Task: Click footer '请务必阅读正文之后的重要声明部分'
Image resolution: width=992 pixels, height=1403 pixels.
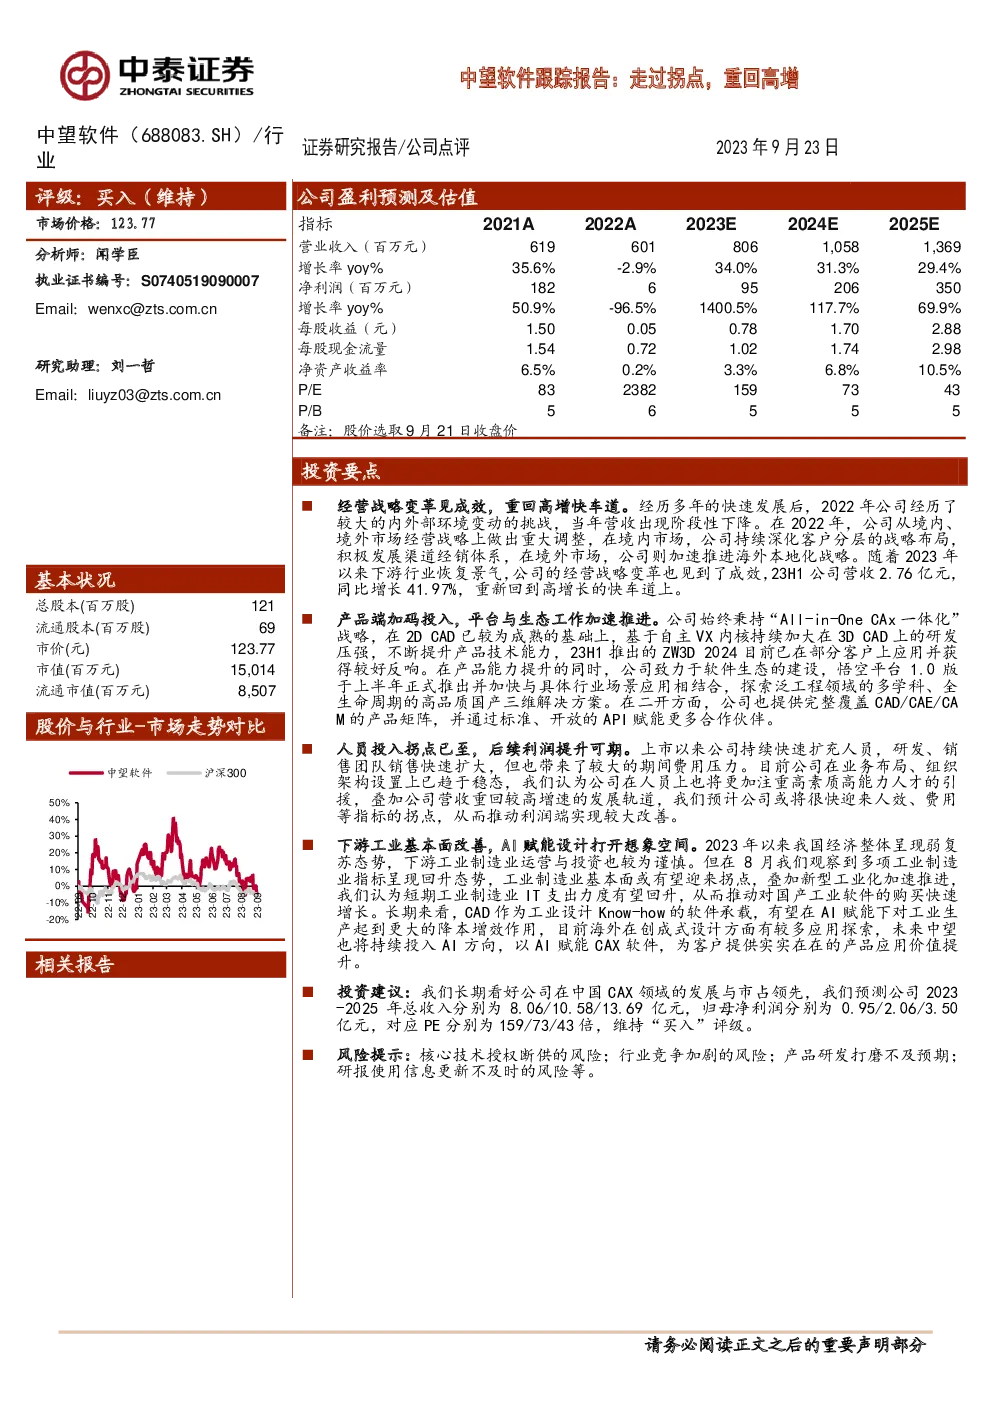Action: click(786, 1345)
